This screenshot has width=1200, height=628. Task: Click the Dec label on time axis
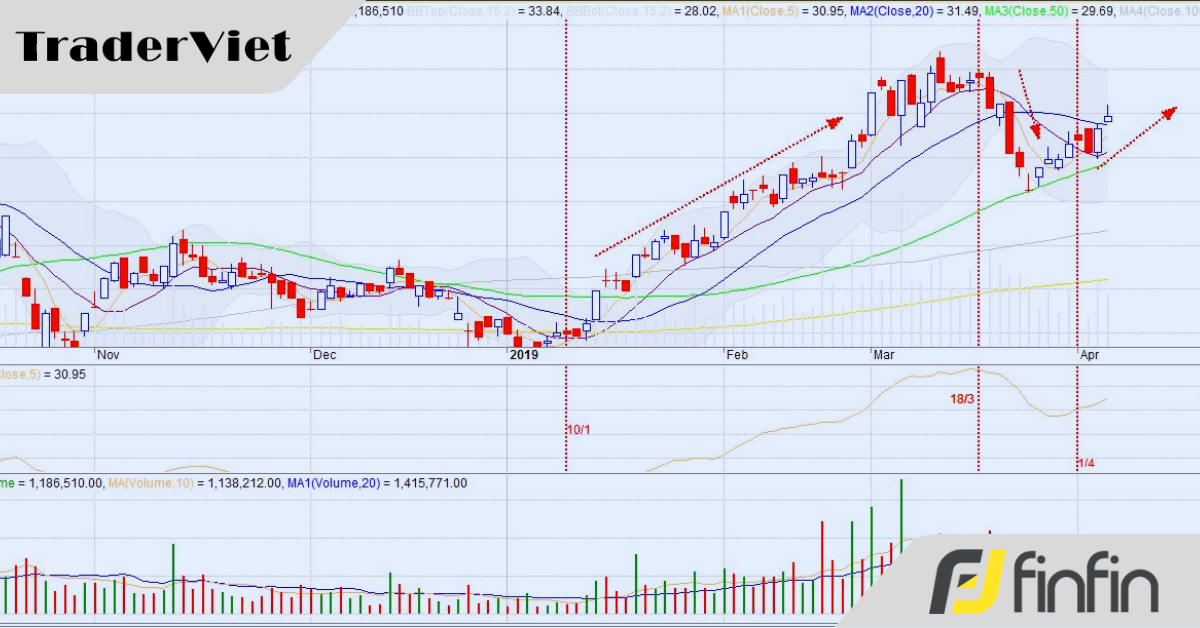[323, 355]
